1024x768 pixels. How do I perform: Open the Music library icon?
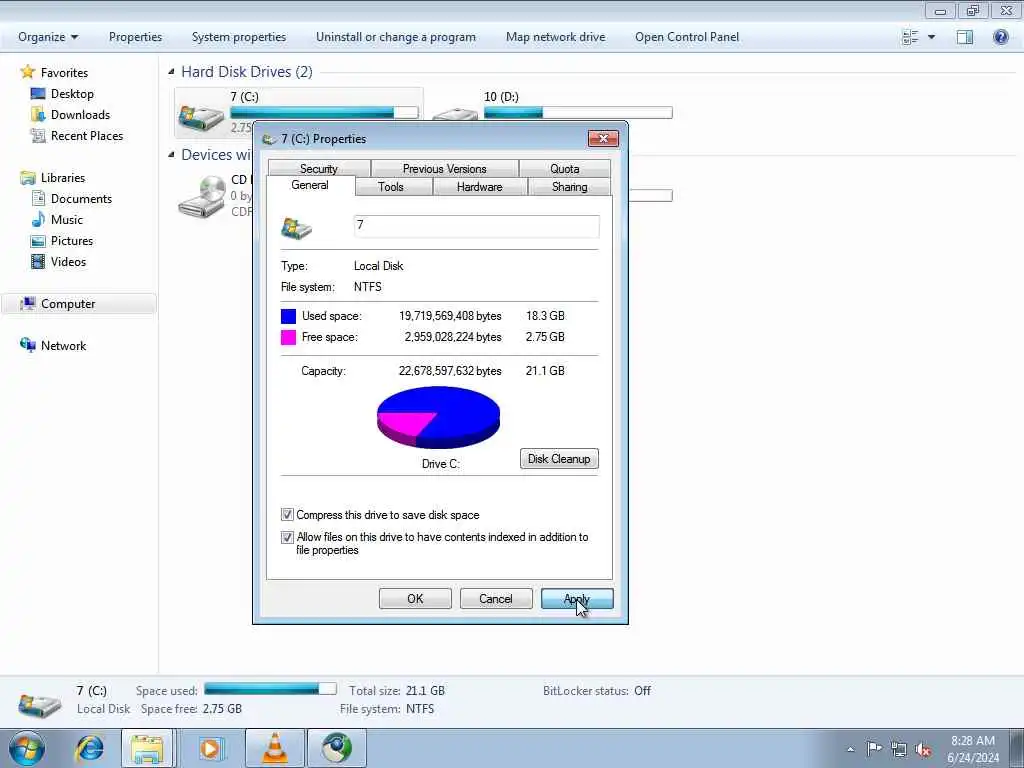click(38, 219)
